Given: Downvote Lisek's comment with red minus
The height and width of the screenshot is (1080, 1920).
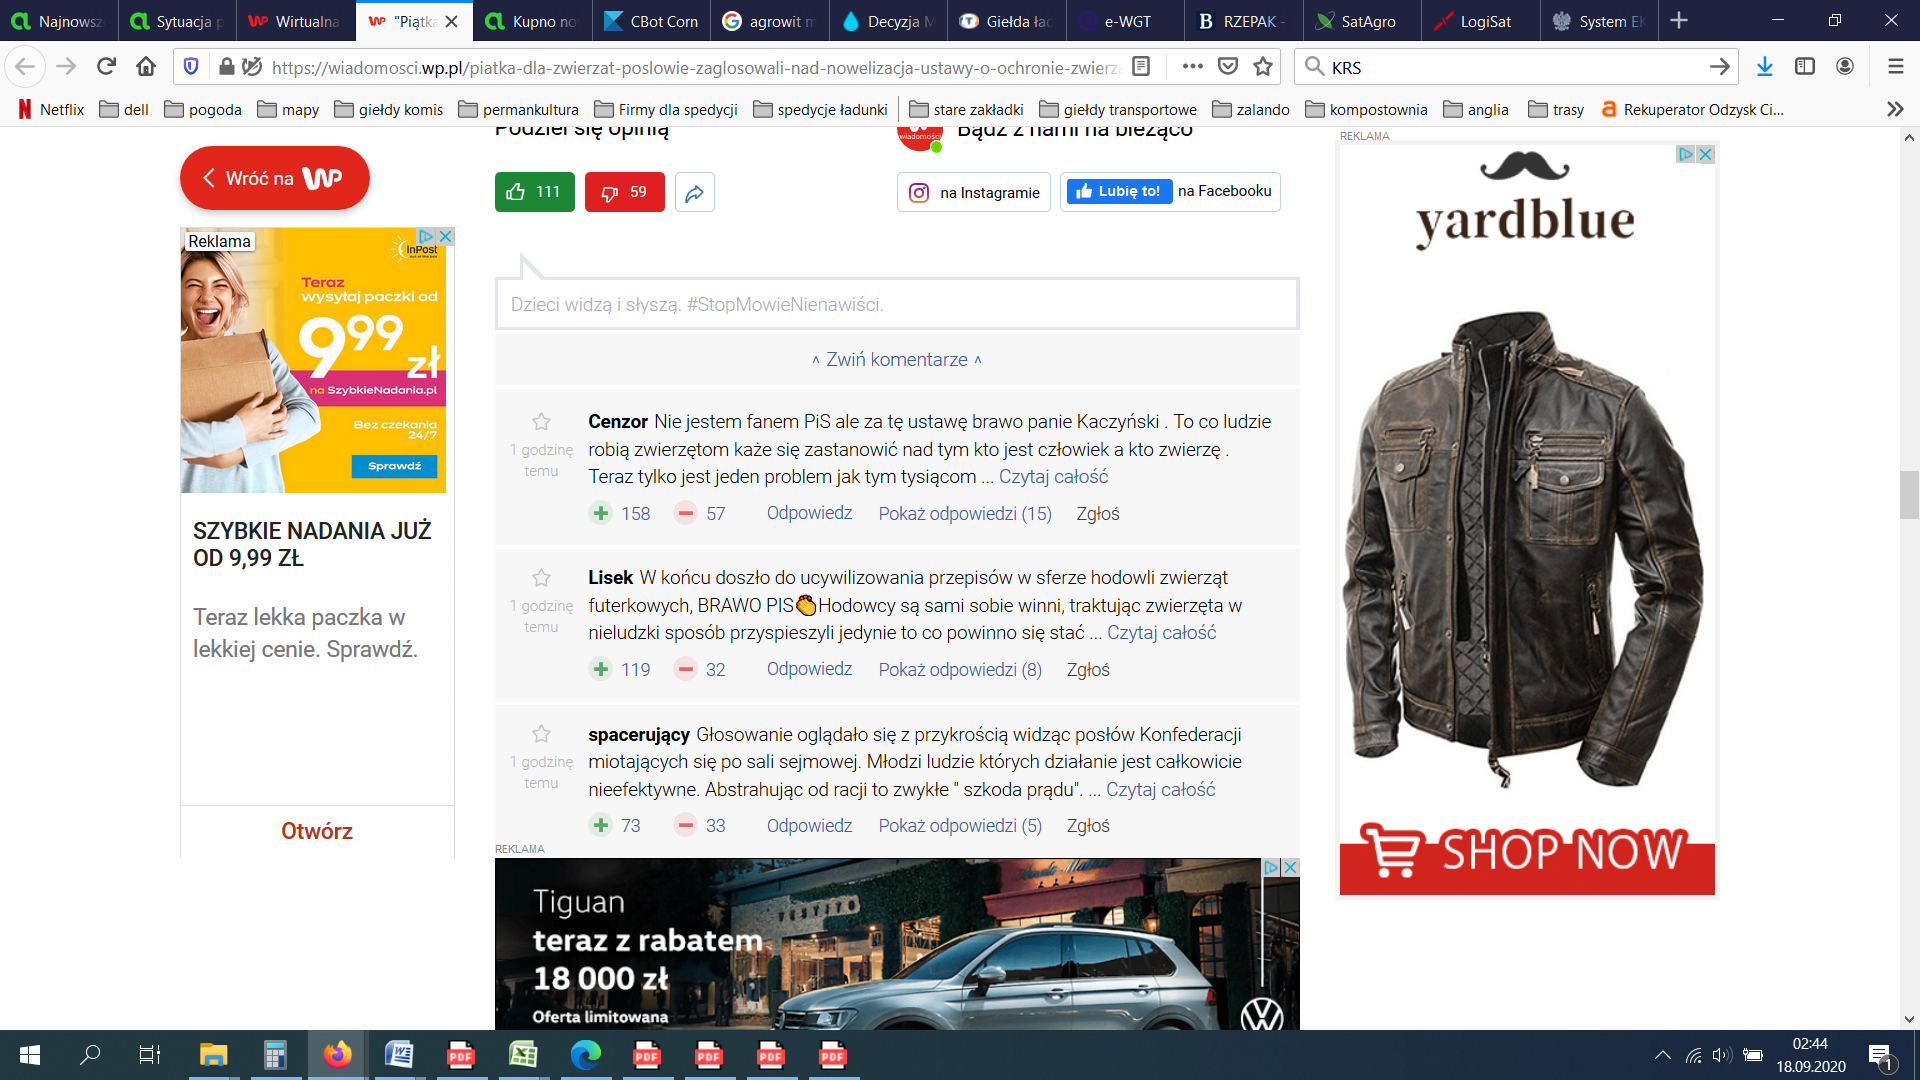Looking at the screenshot, I should 685,669.
